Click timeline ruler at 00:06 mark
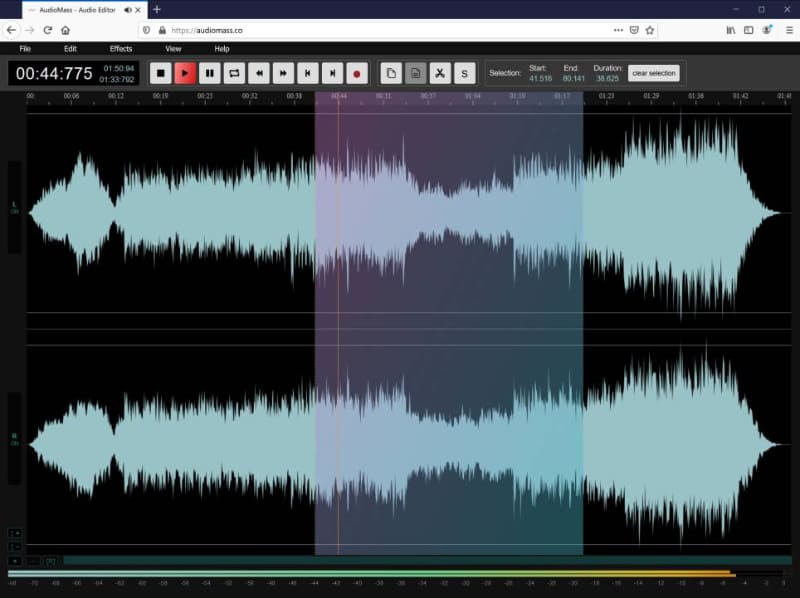 (71, 96)
